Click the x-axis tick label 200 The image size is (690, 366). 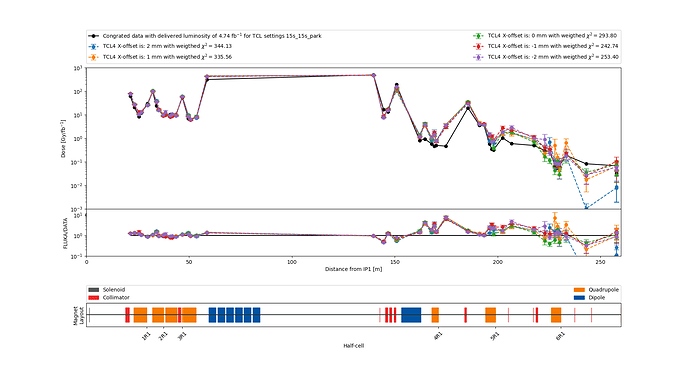click(498, 262)
